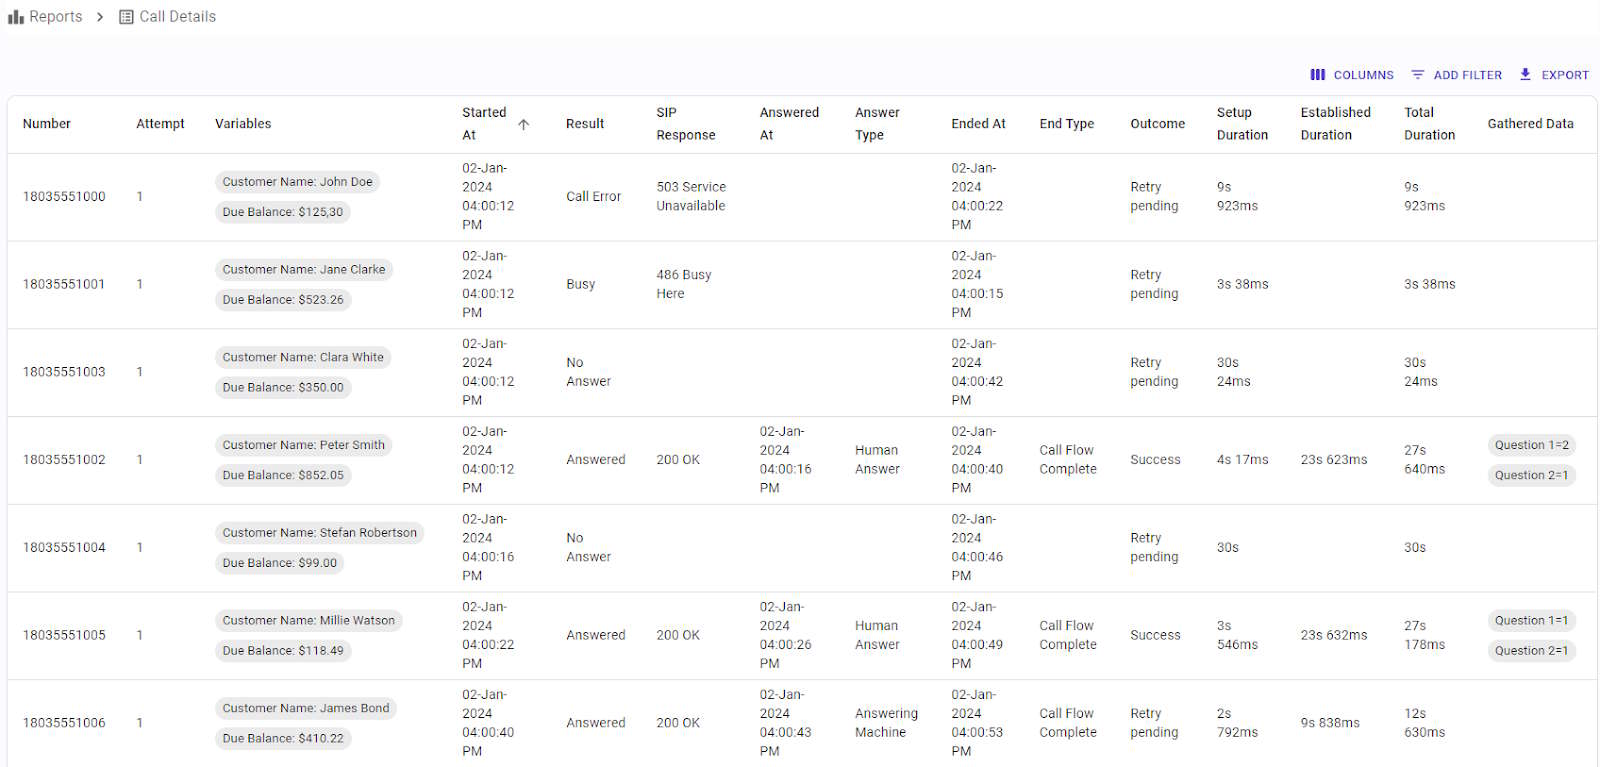This screenshot has height=767, width=1600.
Task: Open Call Details breadcrumb
Action: pos(177,17)
